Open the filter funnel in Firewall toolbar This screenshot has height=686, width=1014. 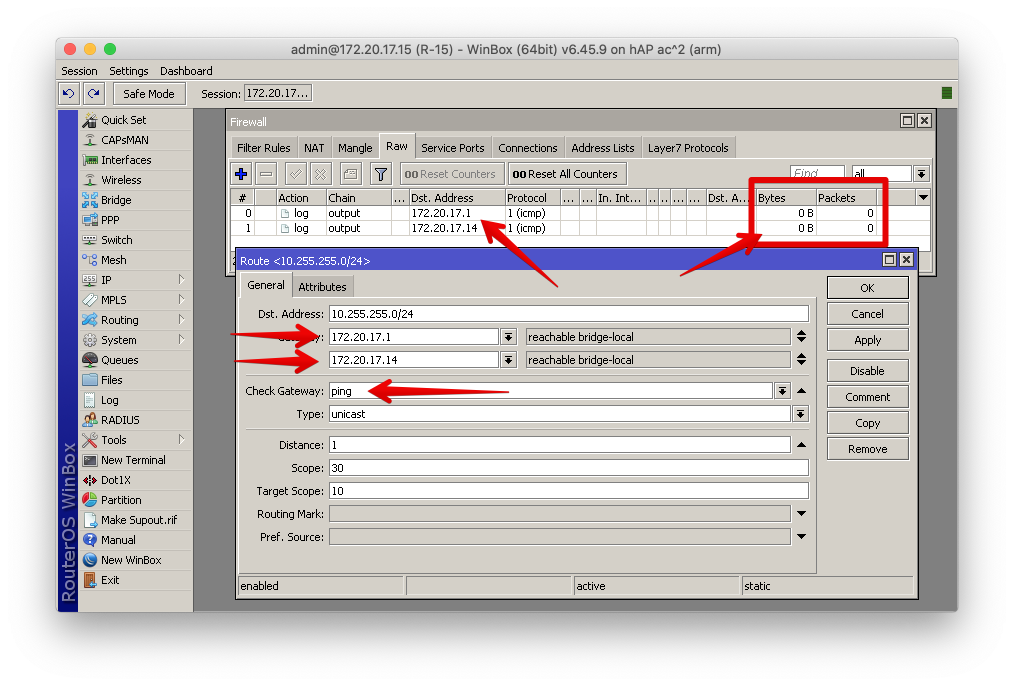(x=381, y=174)
